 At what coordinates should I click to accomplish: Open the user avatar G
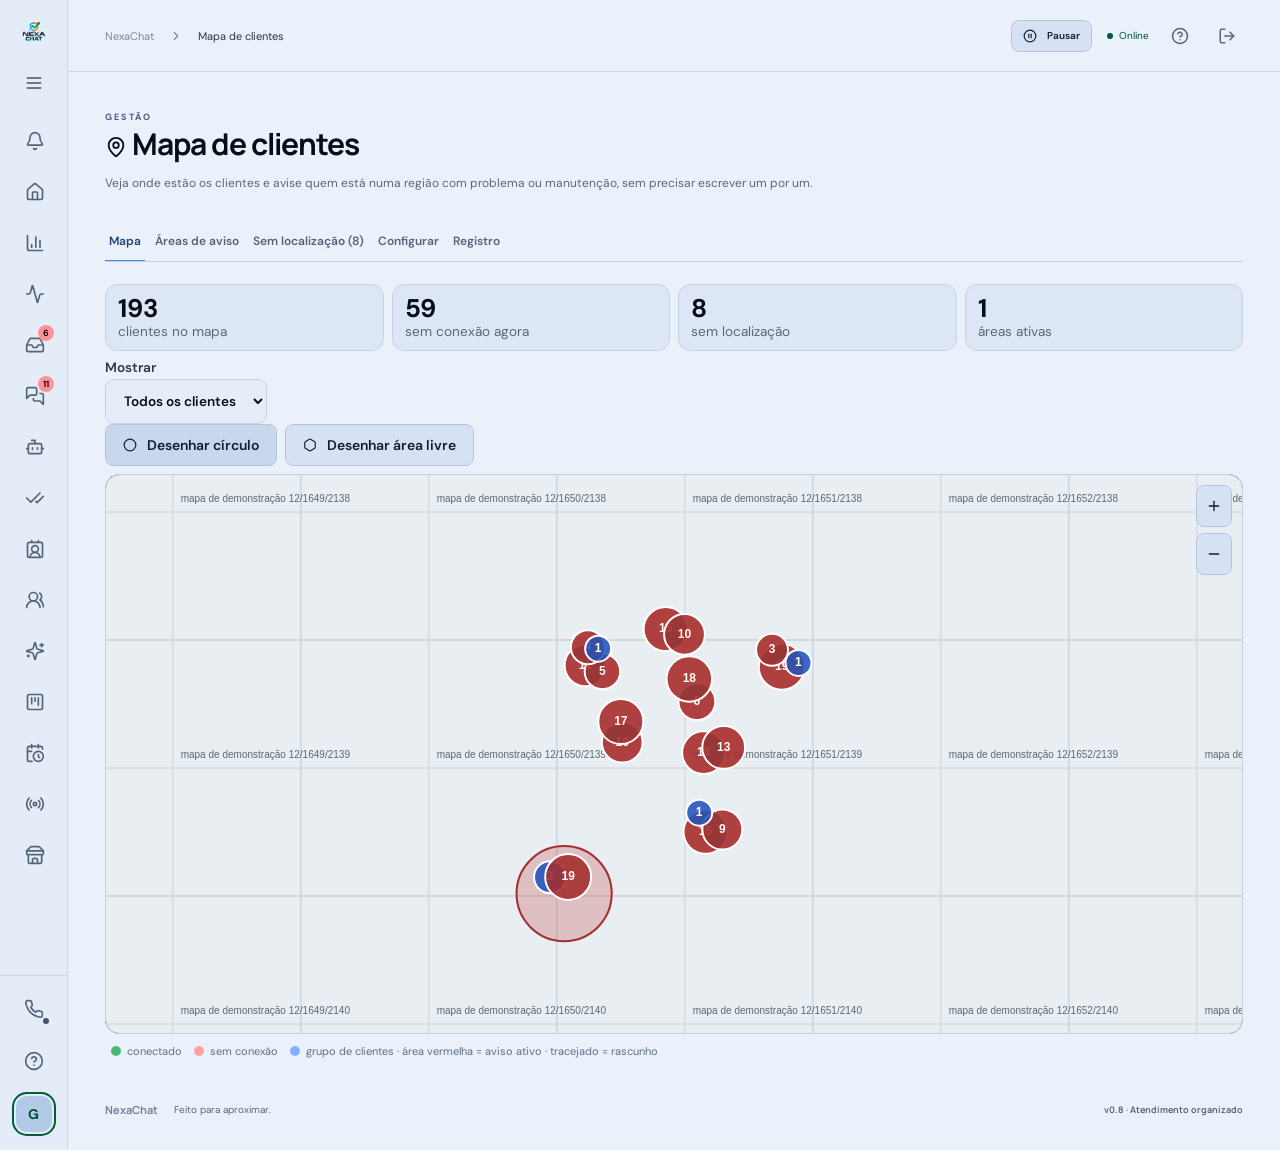pyautogui.click(x=34, y=1114)
